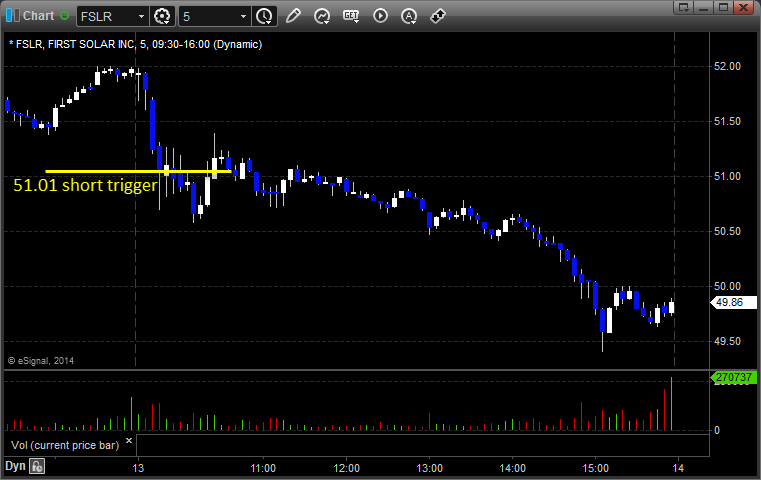Click the 49.86 current price marker
Screen dimensions: 761x480
(733, 302)
